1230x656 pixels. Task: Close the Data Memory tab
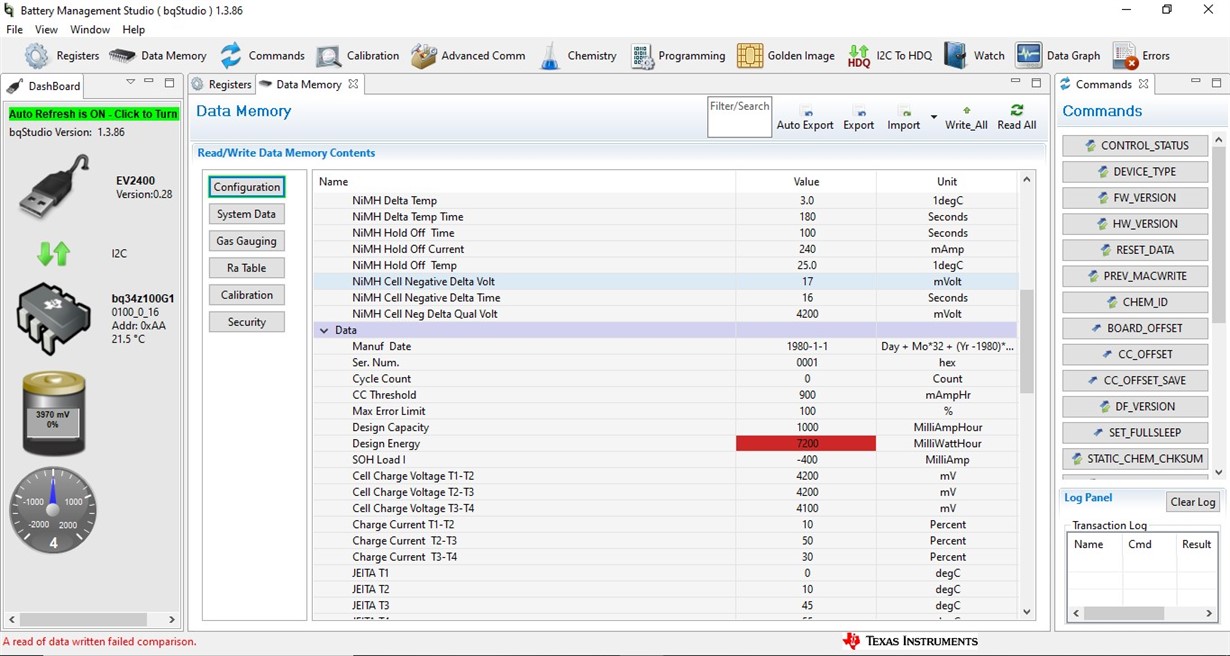353,84
